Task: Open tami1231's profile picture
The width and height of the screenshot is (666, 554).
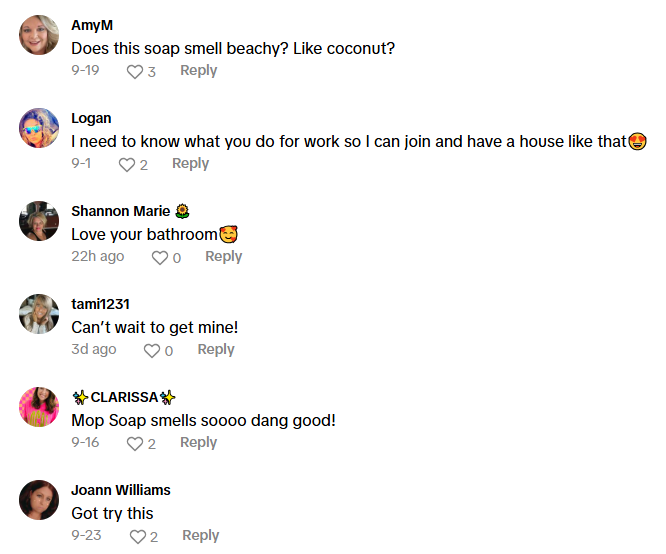Action: point(39,314)
